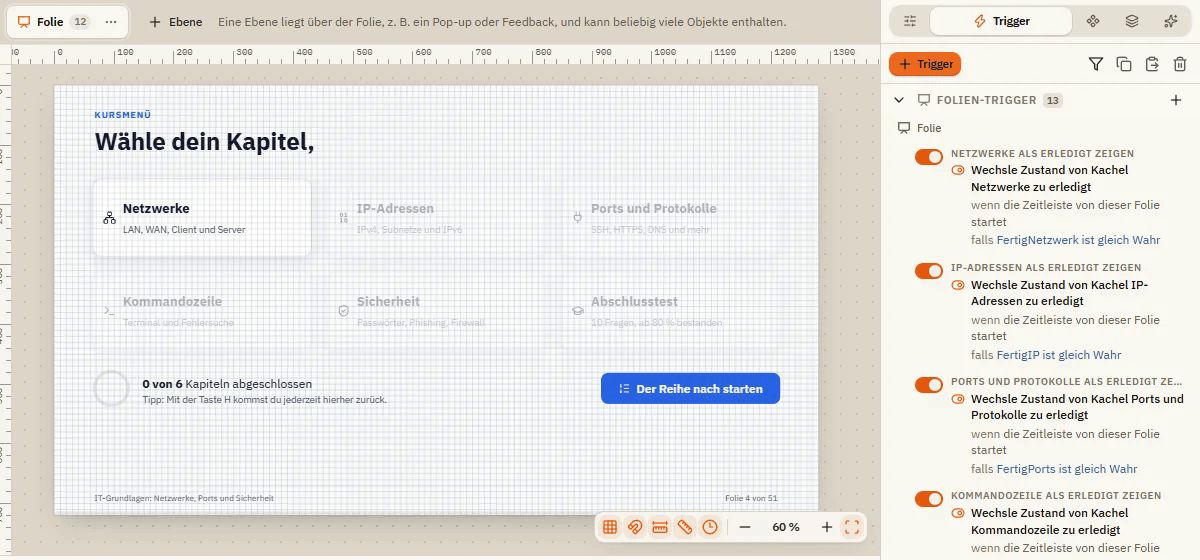Click the orange + Trigger button

(925, 64)
